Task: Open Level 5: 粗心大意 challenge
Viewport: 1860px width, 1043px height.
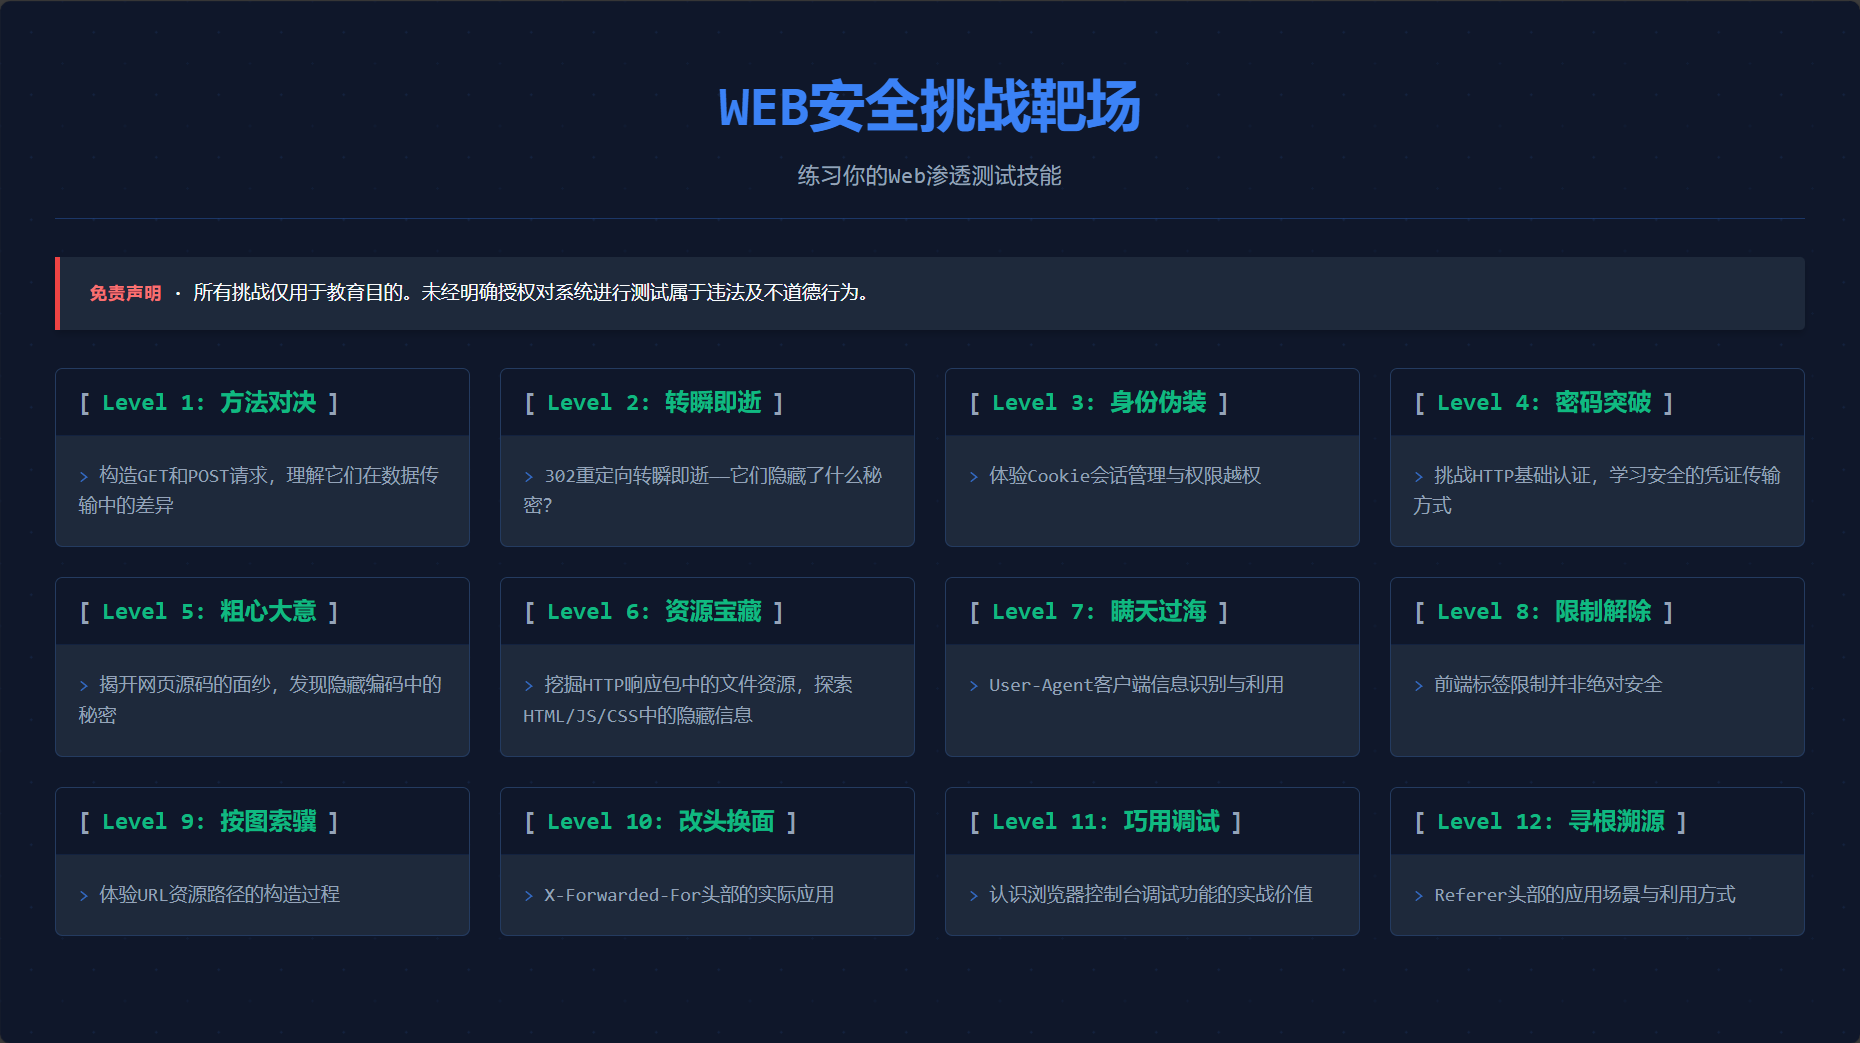Action: click(x=262, y=667)
